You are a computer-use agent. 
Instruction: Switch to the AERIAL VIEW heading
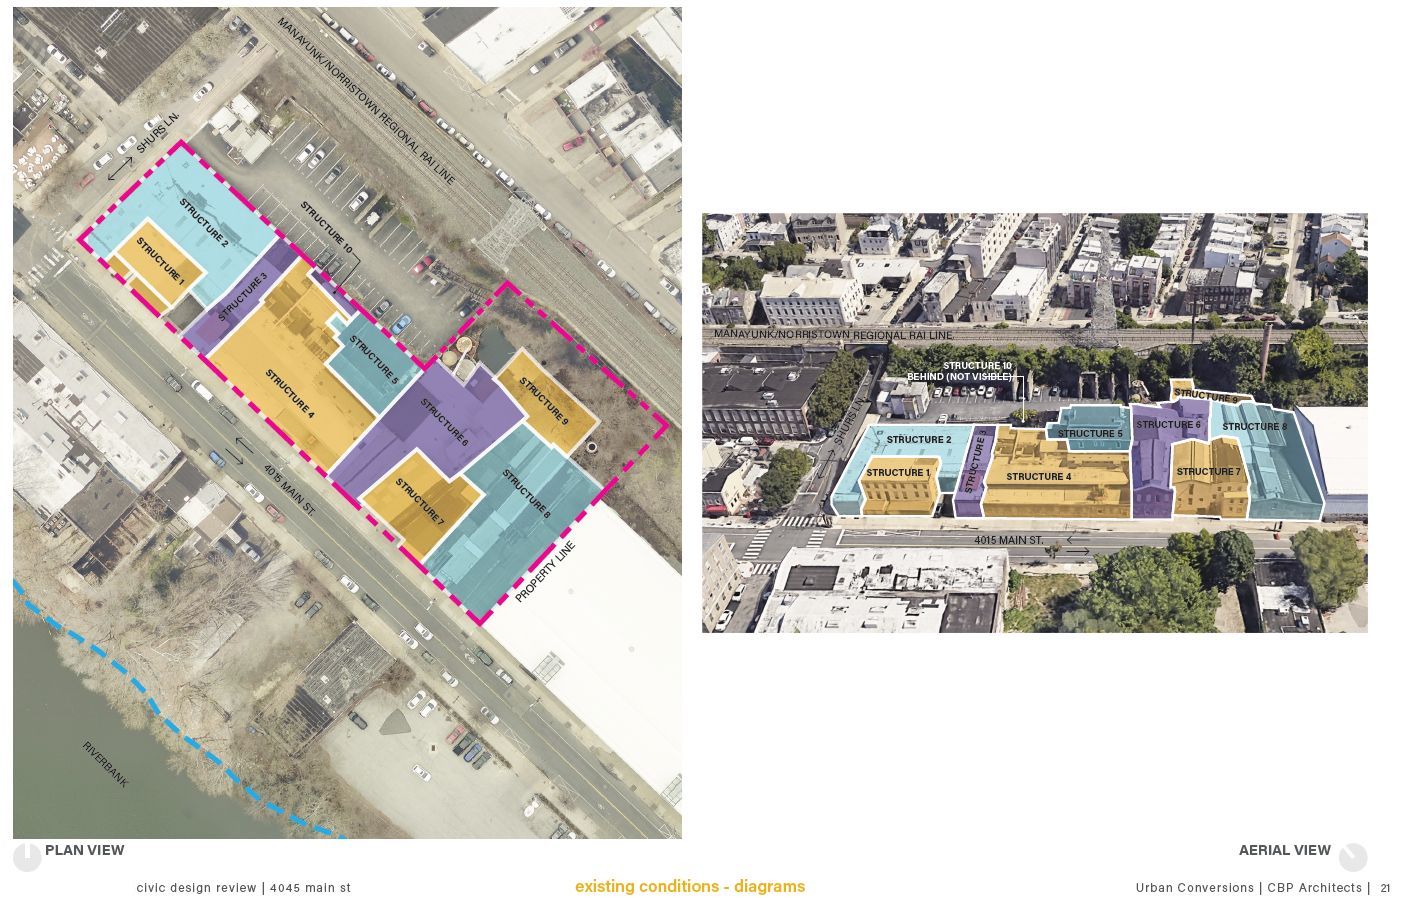(1285, 850)
